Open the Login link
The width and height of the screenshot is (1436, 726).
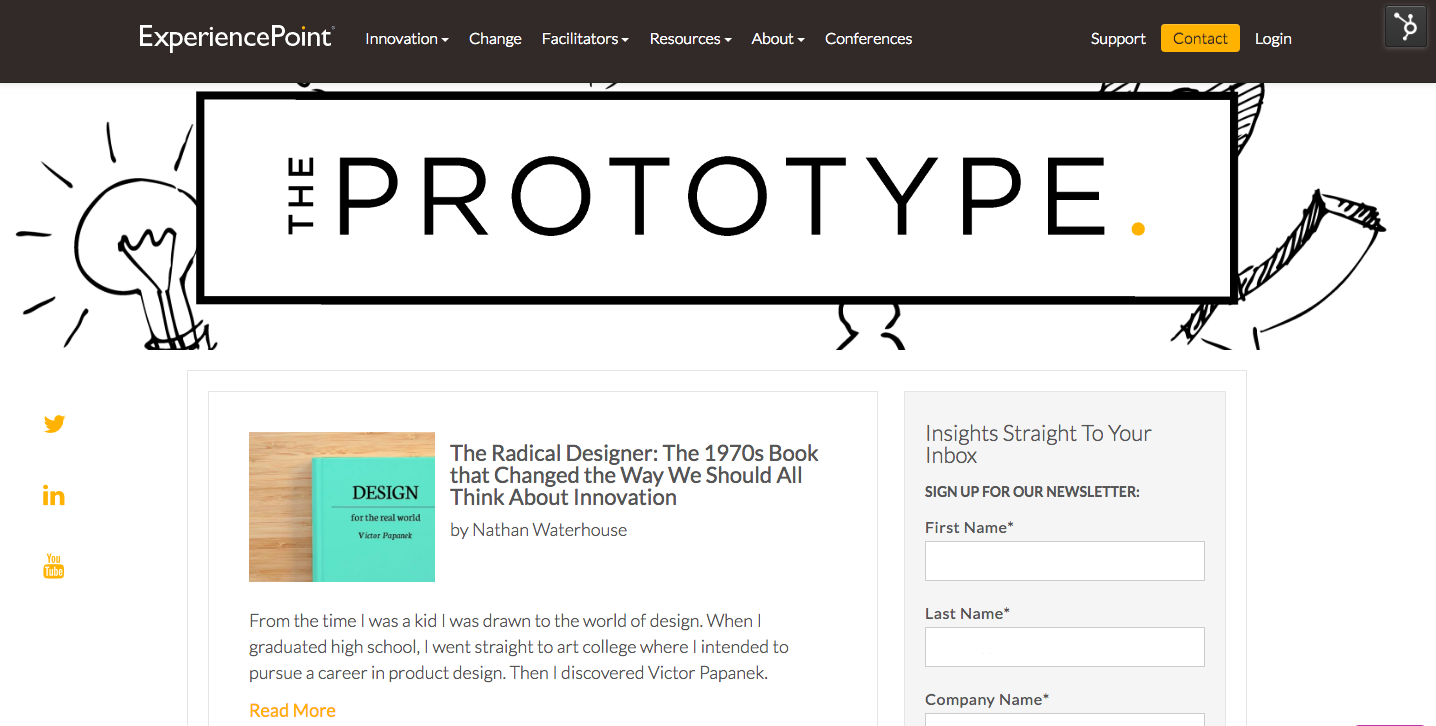pos(1273,39)
